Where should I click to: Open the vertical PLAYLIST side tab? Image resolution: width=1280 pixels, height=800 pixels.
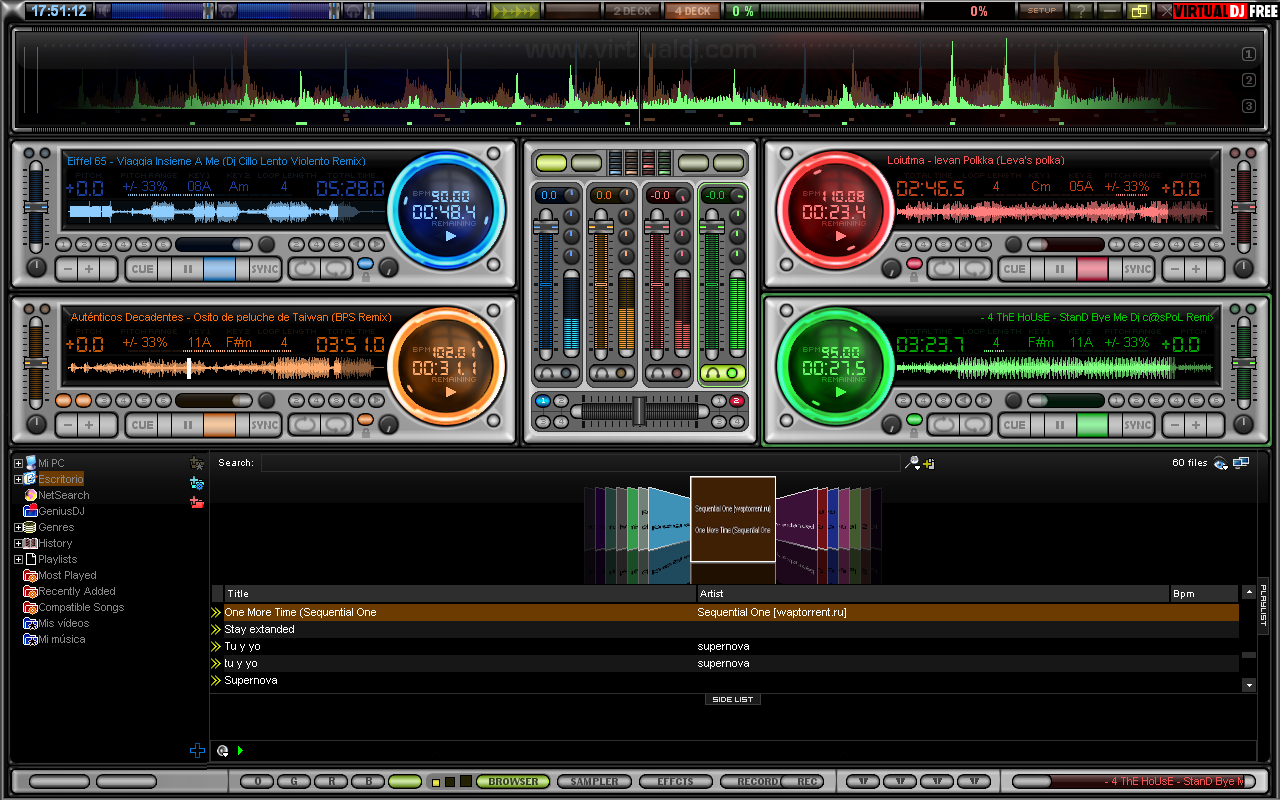point(1263,605)
